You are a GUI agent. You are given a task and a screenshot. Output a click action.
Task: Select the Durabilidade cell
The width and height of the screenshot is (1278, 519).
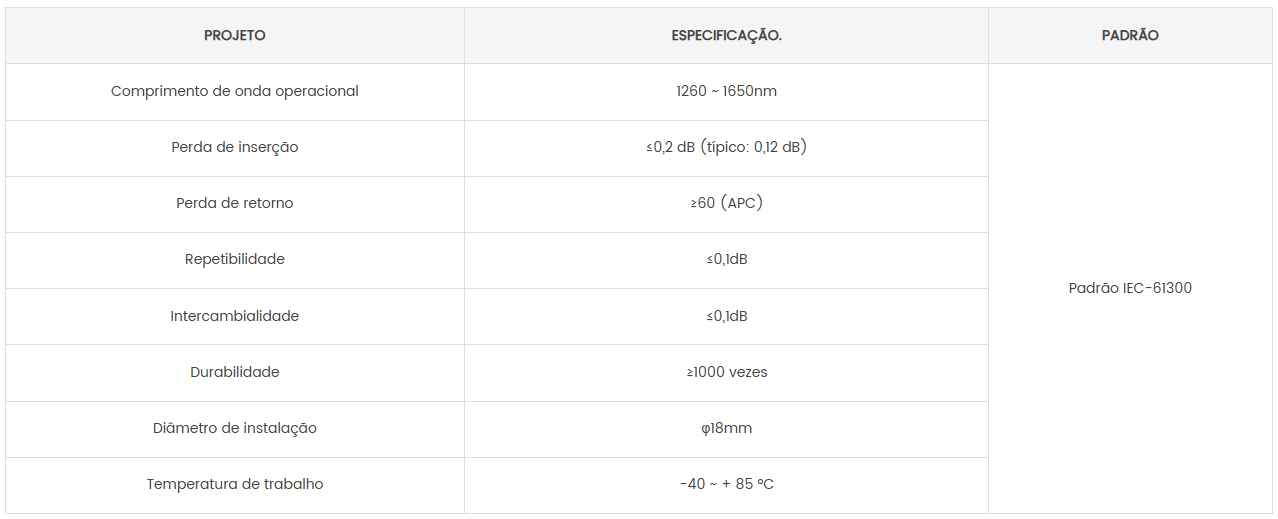point(235,372)
